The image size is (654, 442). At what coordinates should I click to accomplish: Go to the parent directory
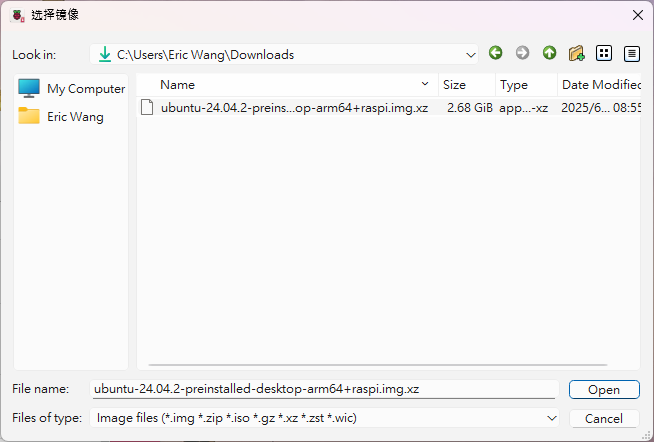click(549, 53)
